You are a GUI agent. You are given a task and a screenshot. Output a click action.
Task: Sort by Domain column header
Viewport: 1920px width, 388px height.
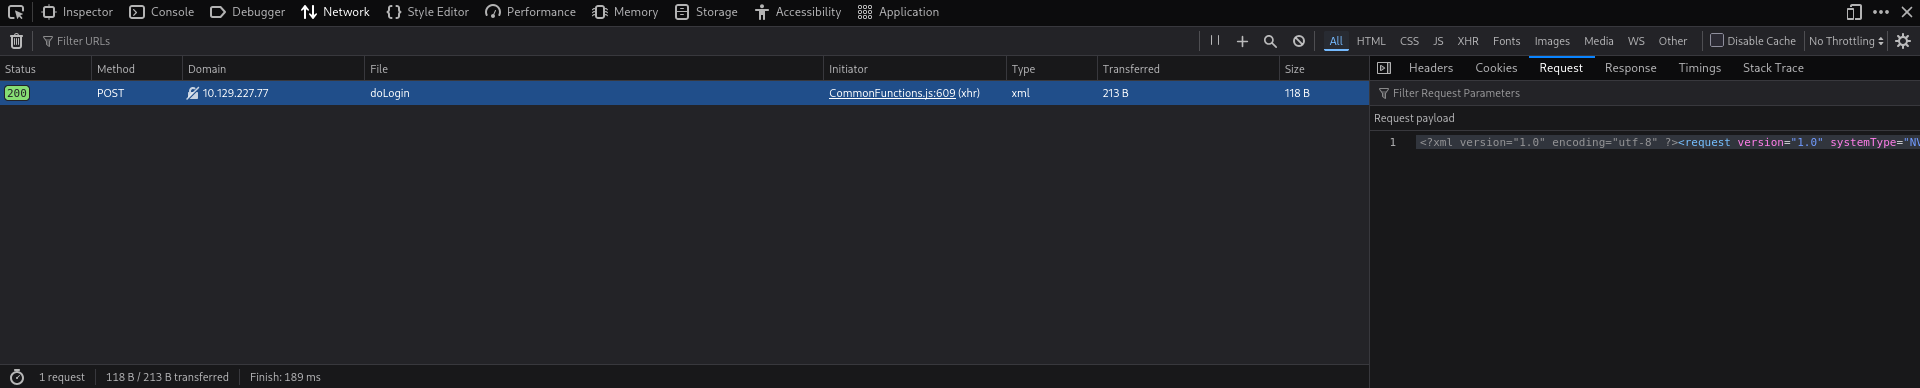click(273, 69)
